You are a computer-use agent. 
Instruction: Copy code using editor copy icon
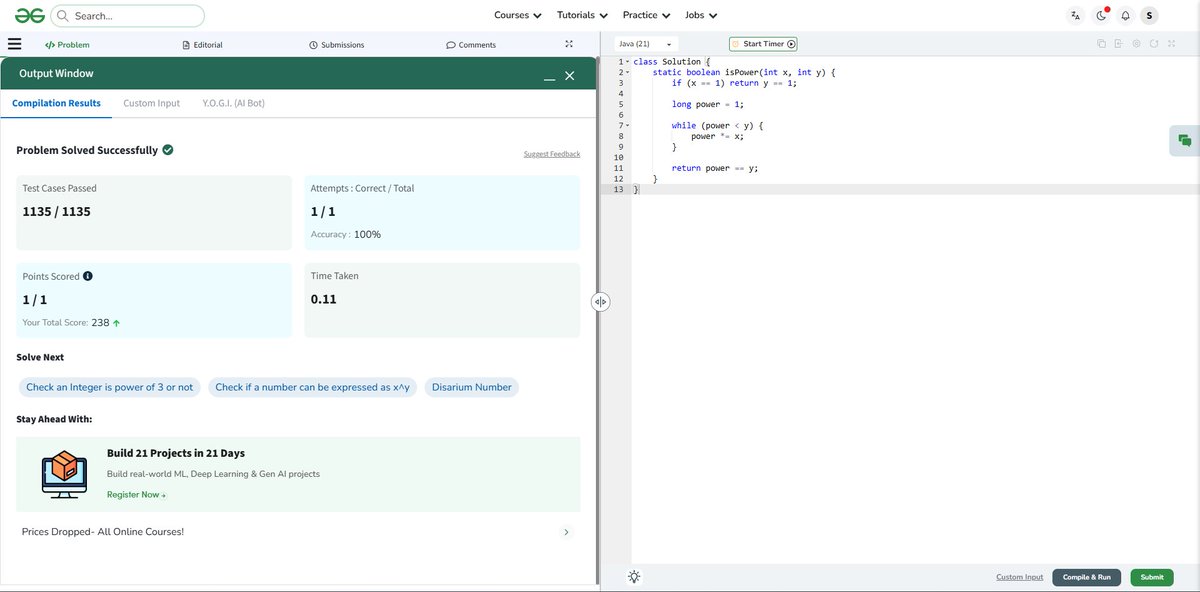(1101, 44)
